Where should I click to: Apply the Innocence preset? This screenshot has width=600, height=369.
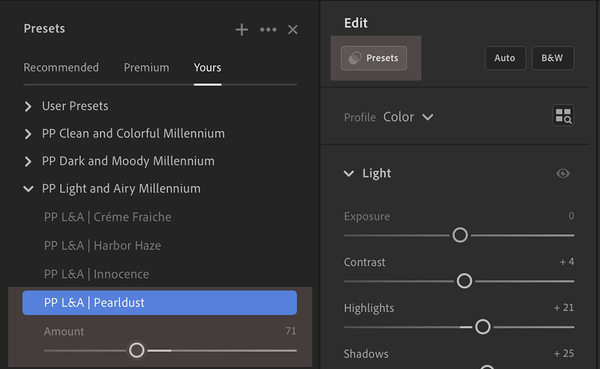(96, 274)
